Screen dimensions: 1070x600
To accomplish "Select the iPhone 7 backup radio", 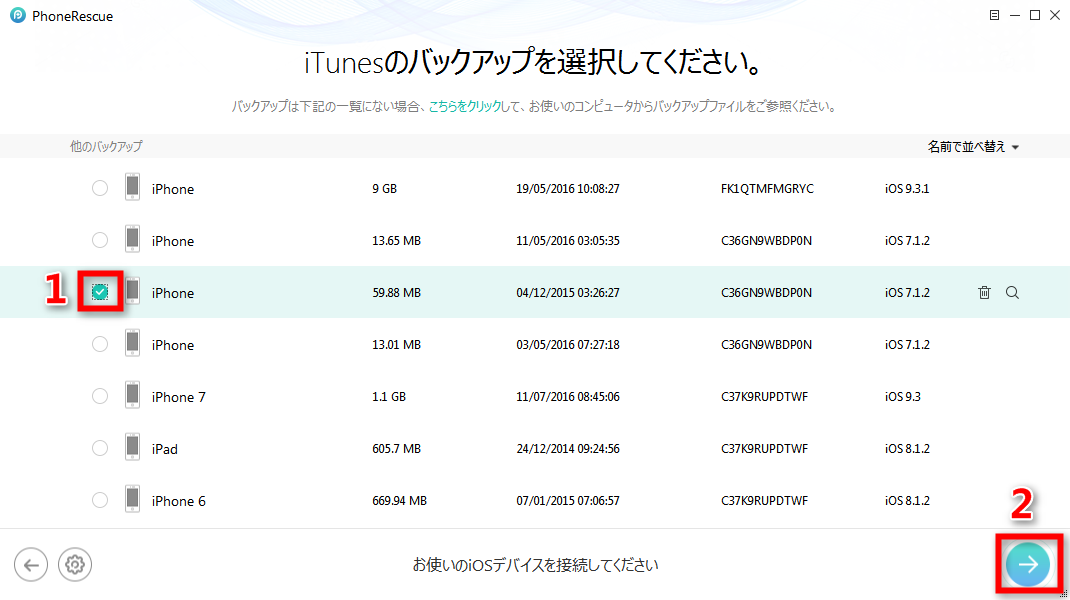I will click(100, 397).
